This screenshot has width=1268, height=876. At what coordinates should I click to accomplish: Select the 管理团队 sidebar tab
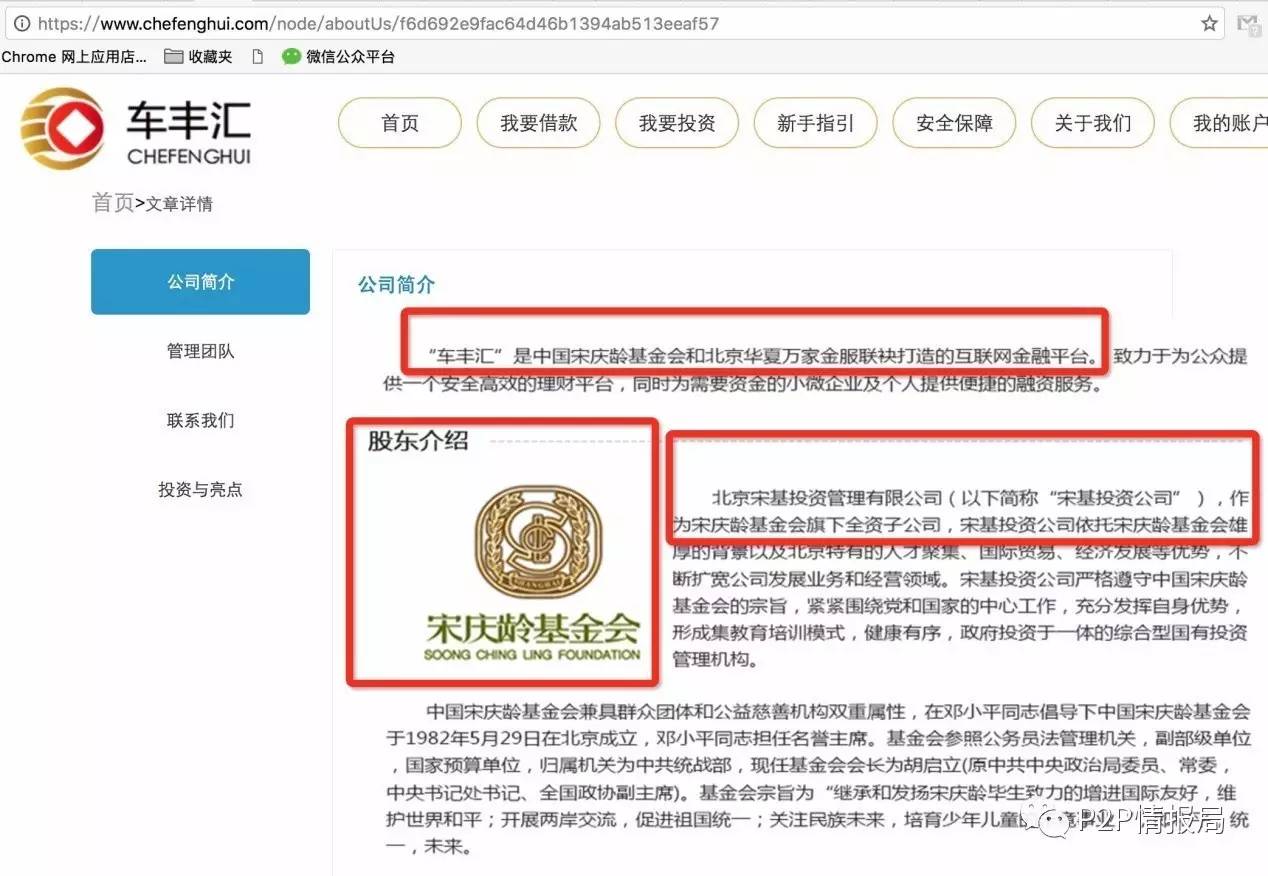[200, 351]
